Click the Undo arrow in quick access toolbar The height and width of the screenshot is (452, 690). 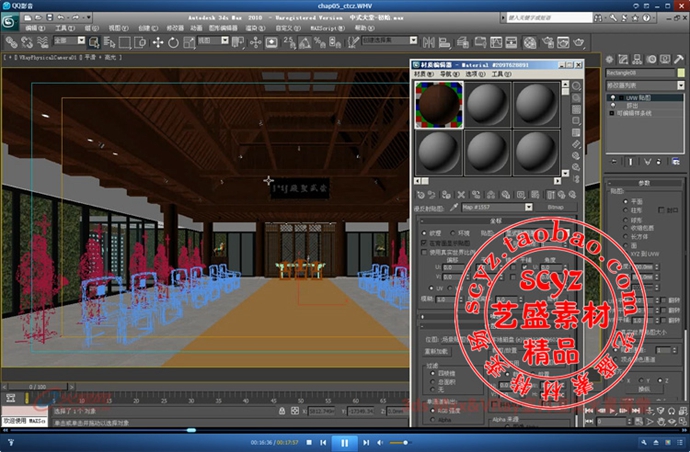point(61,18)
